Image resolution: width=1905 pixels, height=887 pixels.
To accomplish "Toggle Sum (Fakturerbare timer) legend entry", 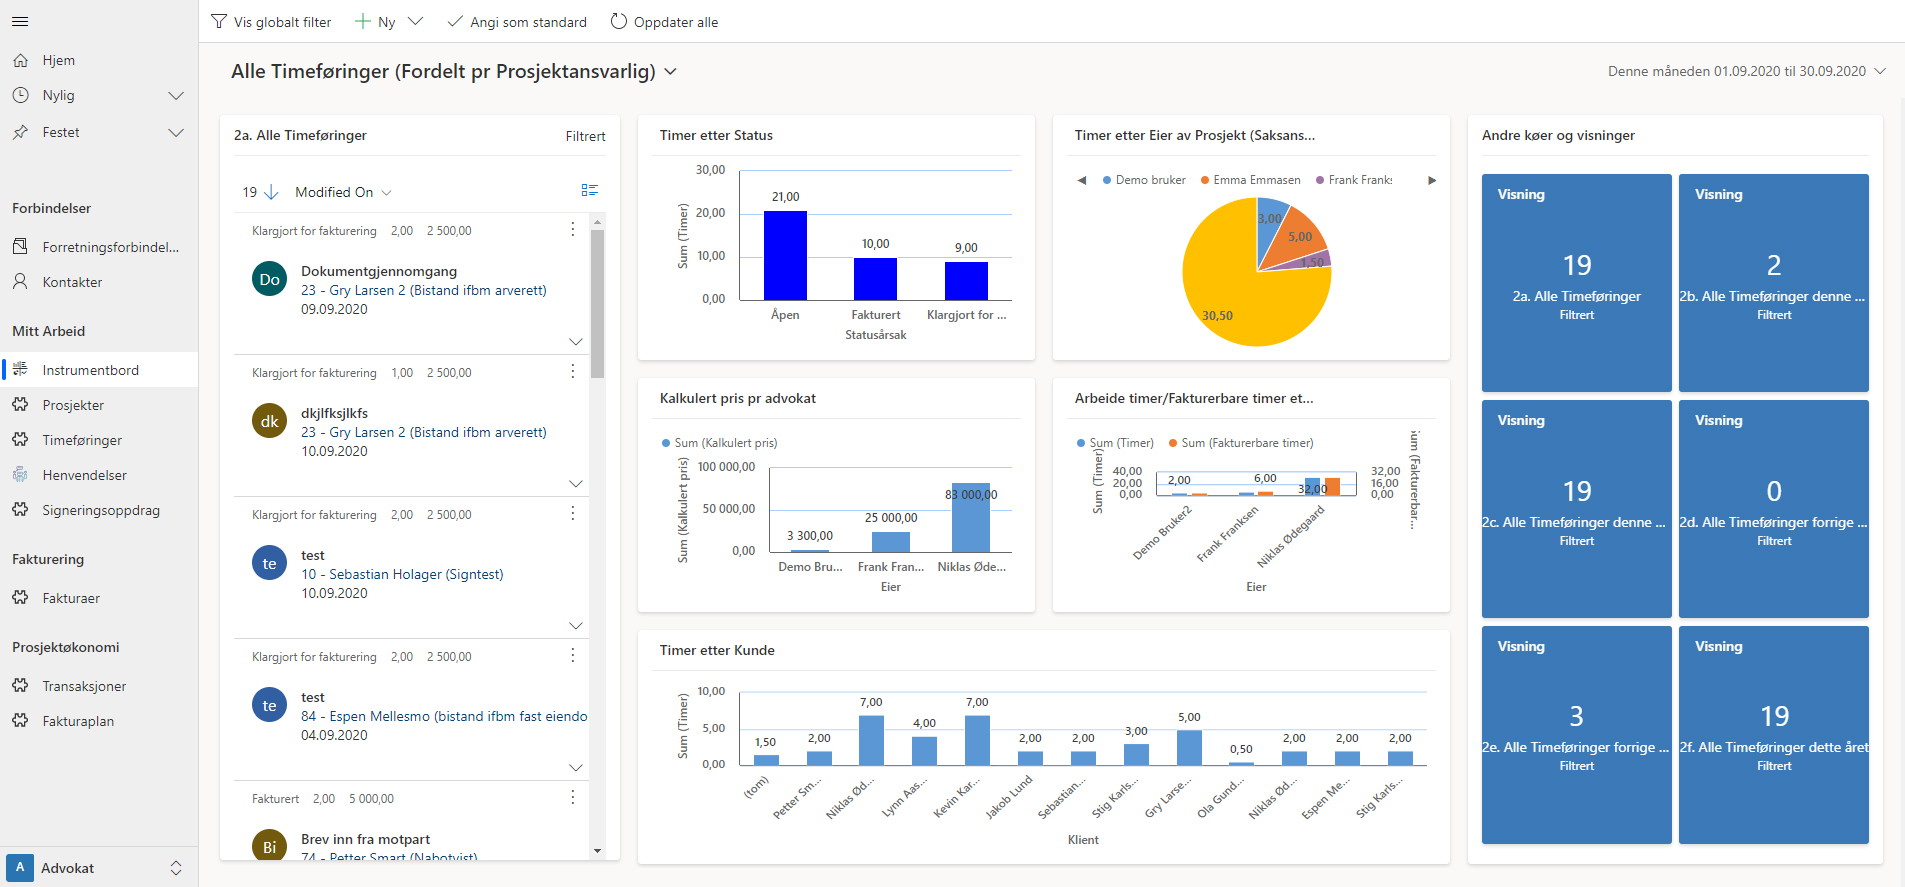I will pos(1241,443).
